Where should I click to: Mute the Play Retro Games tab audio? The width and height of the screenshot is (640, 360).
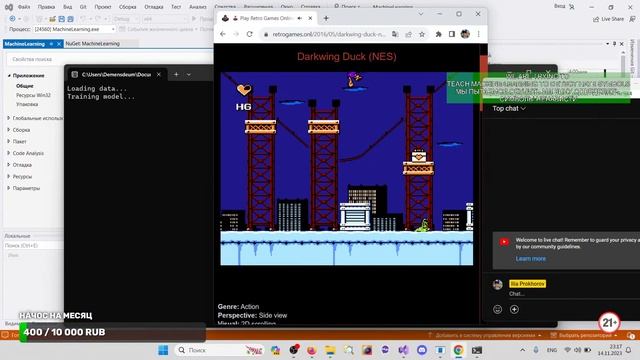click(300, 18)
